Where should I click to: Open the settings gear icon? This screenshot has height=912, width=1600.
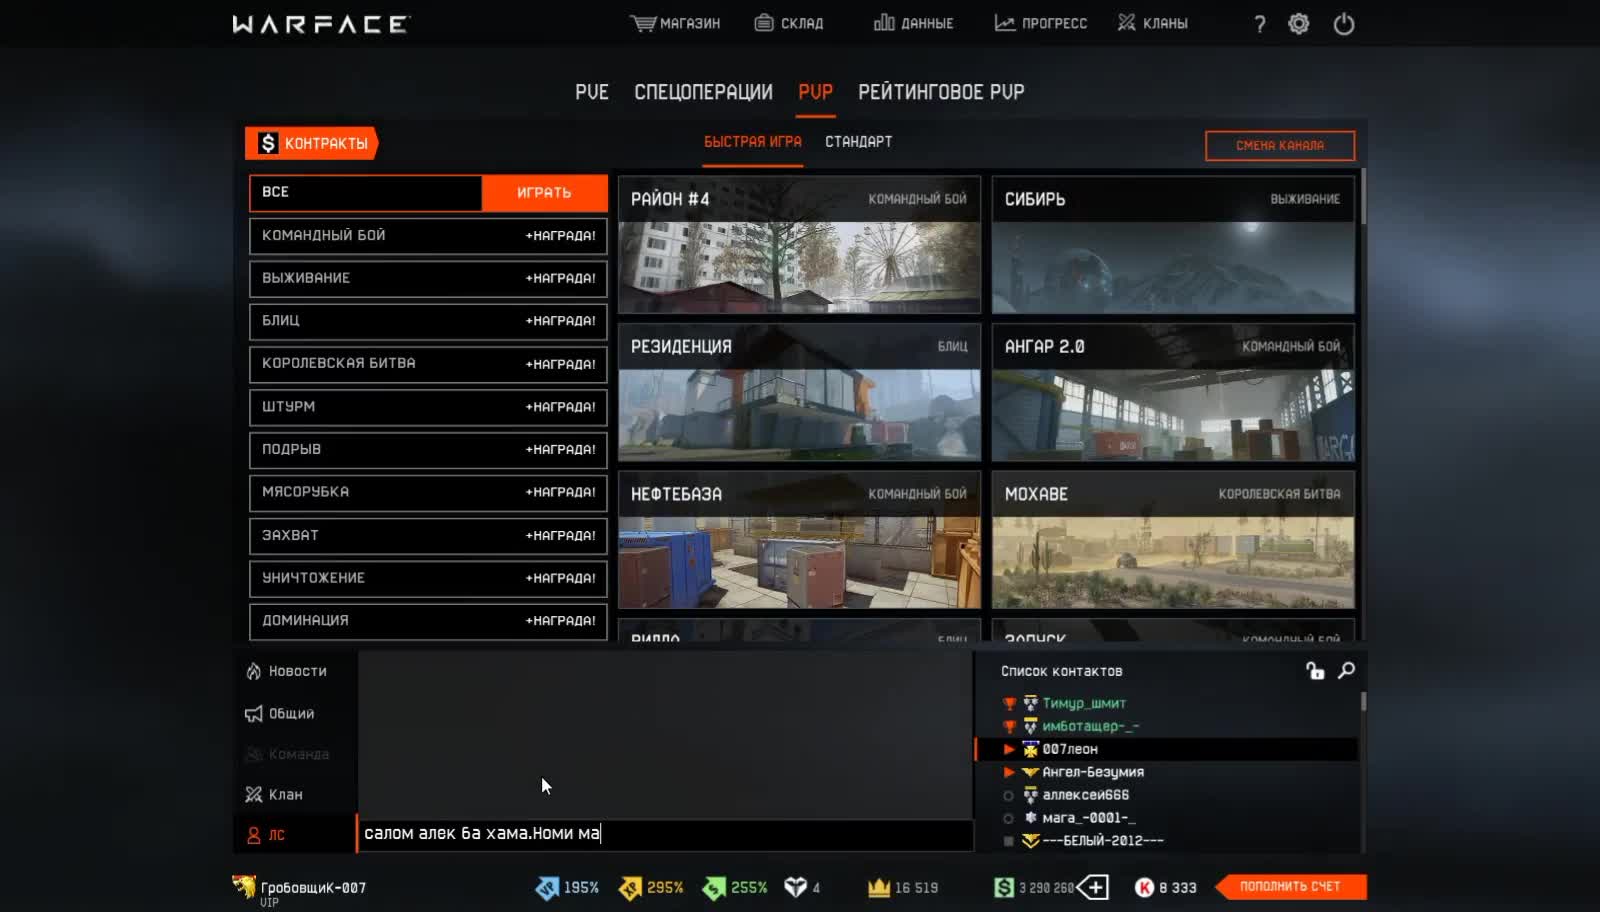(x=1298, y=24)
